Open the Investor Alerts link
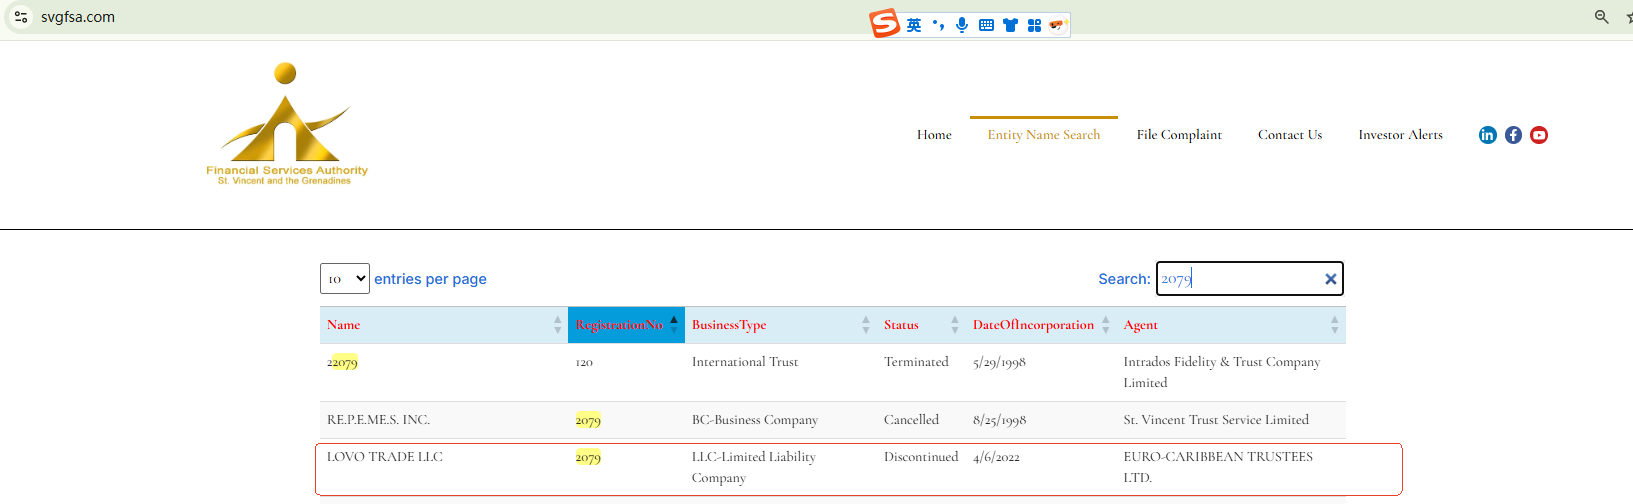Image resolution: width=1633 pixels, height=504 pixels. coord(1400,135)
